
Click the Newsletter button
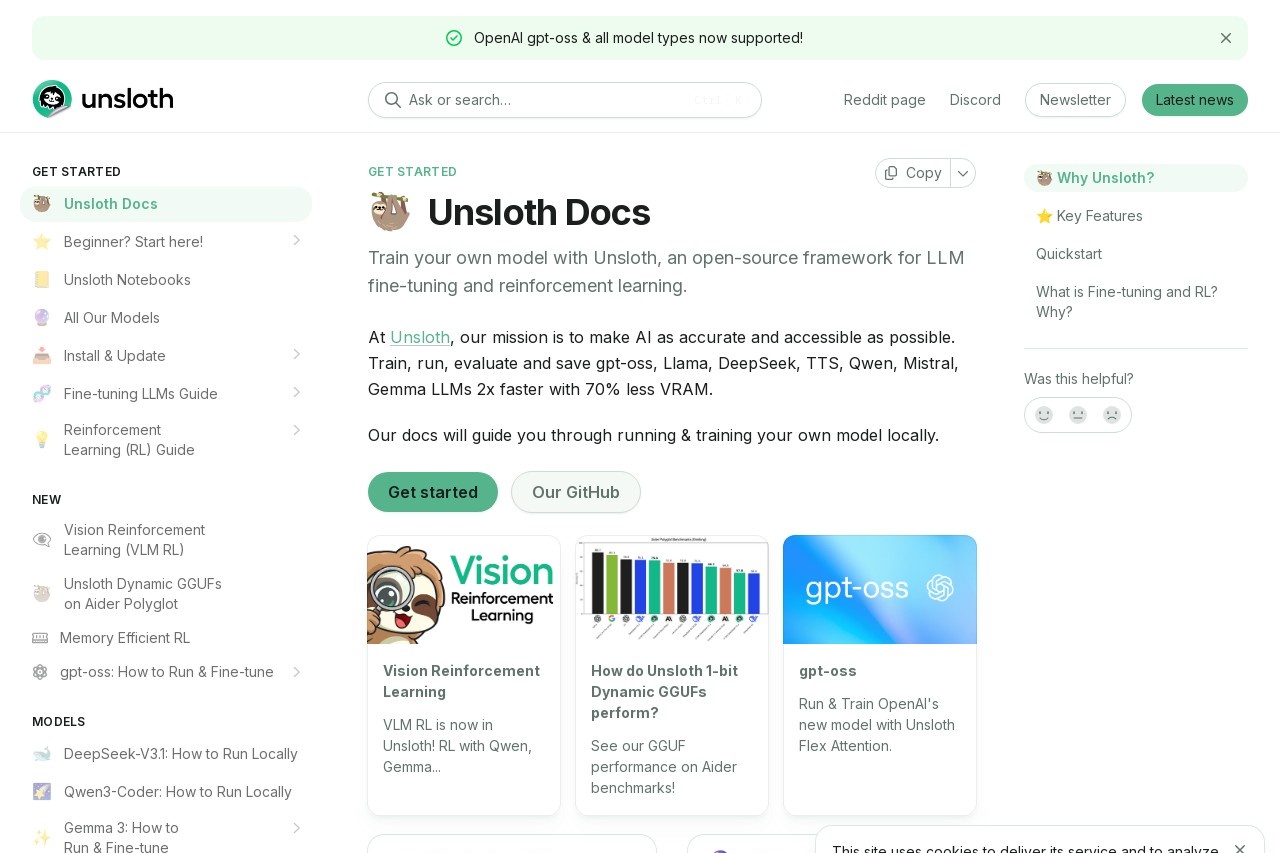click(x=1075, y=100)
